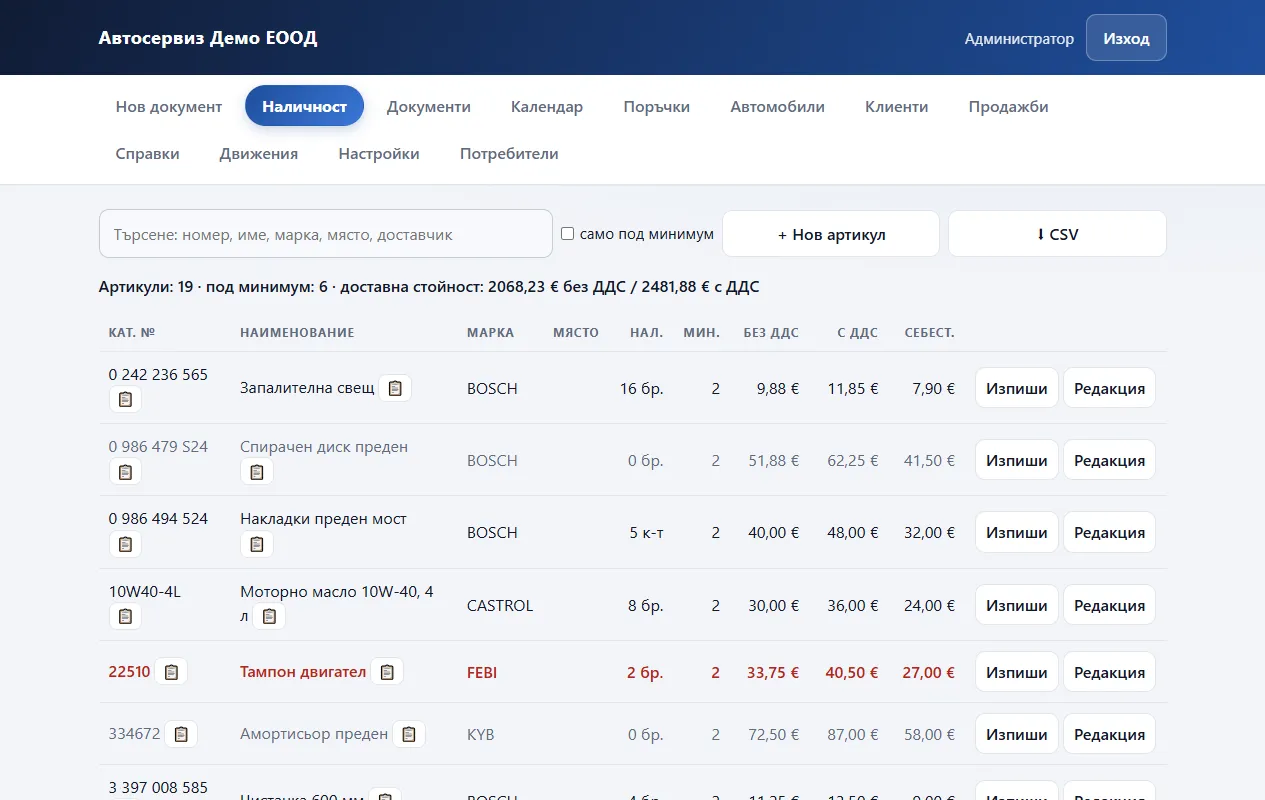Click the НАЛ. column header

[647, 332]
